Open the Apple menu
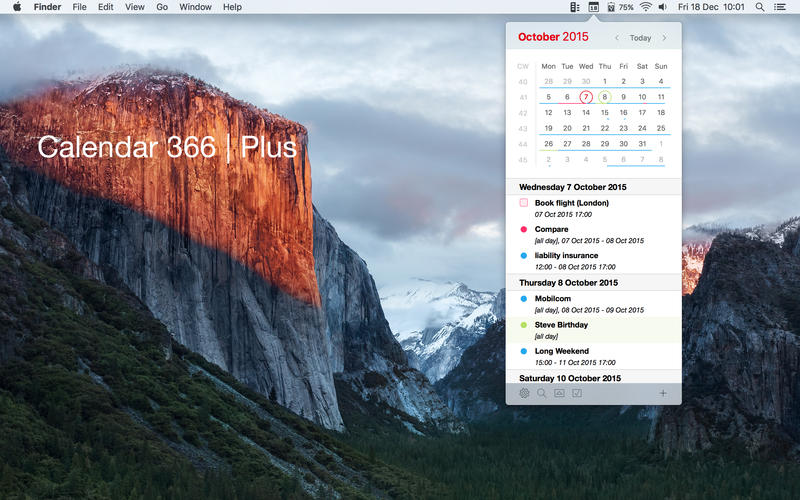Viewport: 800px width, 500px height. click(x=17, y=7)
